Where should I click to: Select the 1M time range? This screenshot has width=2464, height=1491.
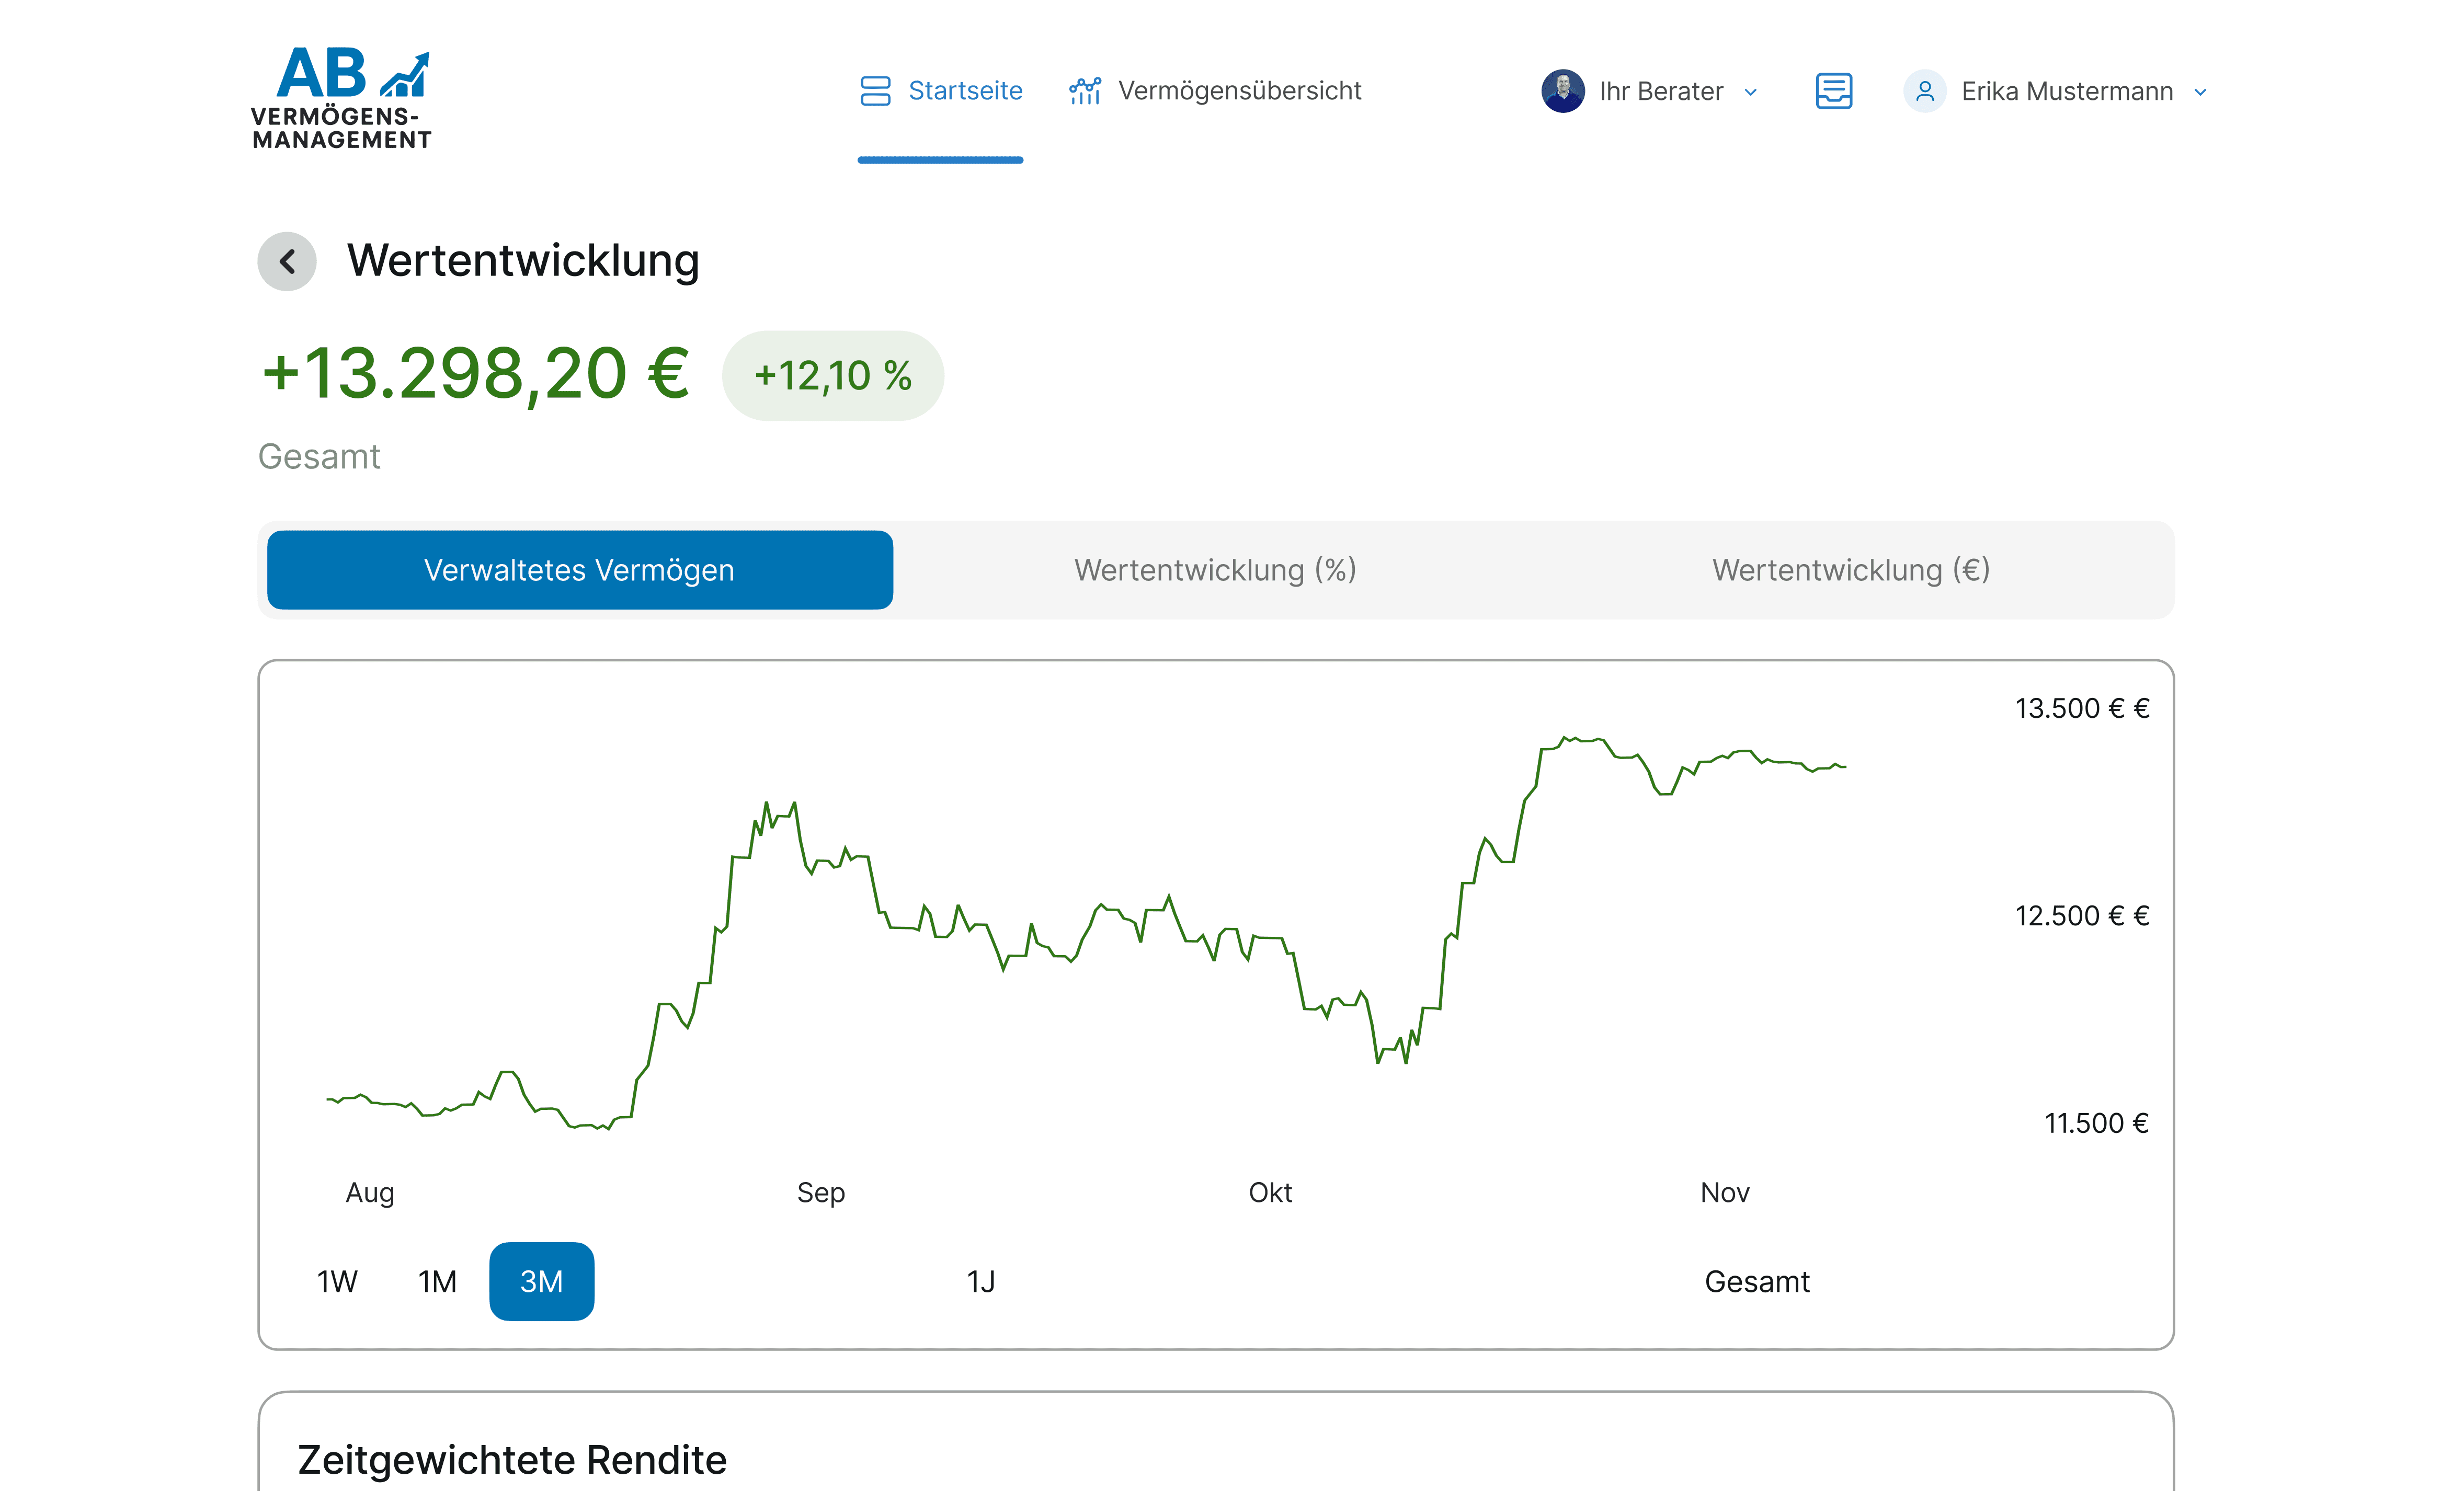tap(437, 1281)
